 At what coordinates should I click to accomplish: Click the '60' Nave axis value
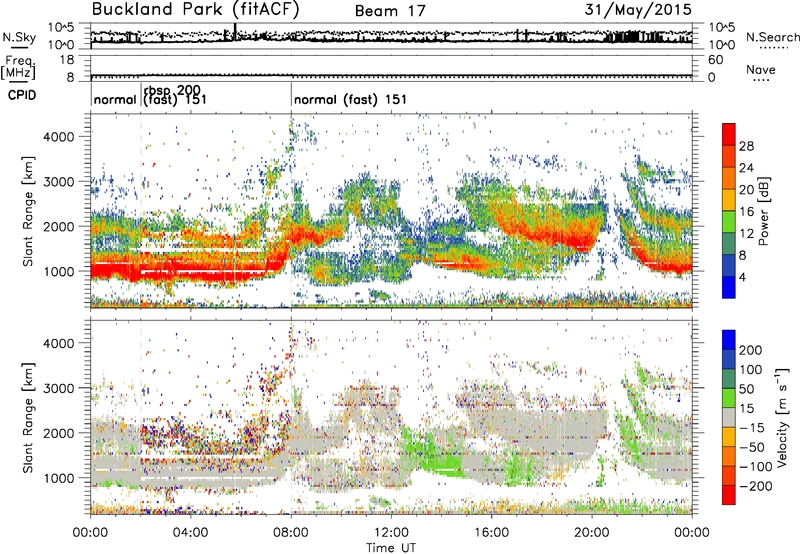coord(715,60)
